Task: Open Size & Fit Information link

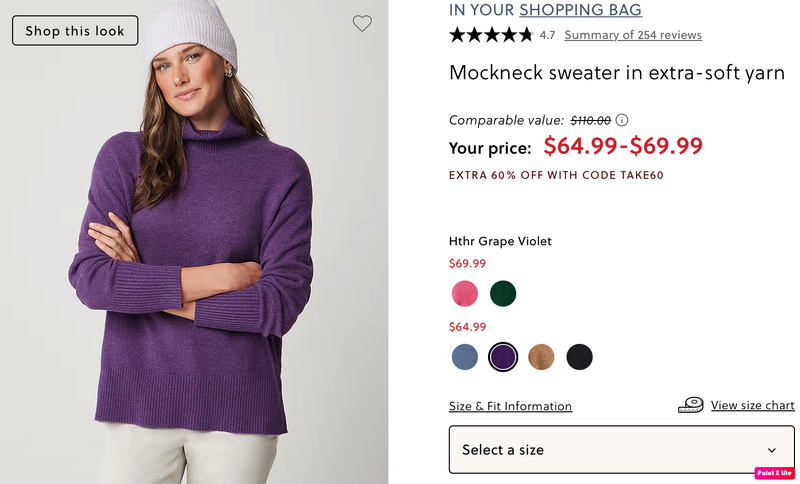Action: [x=510, y=406]
